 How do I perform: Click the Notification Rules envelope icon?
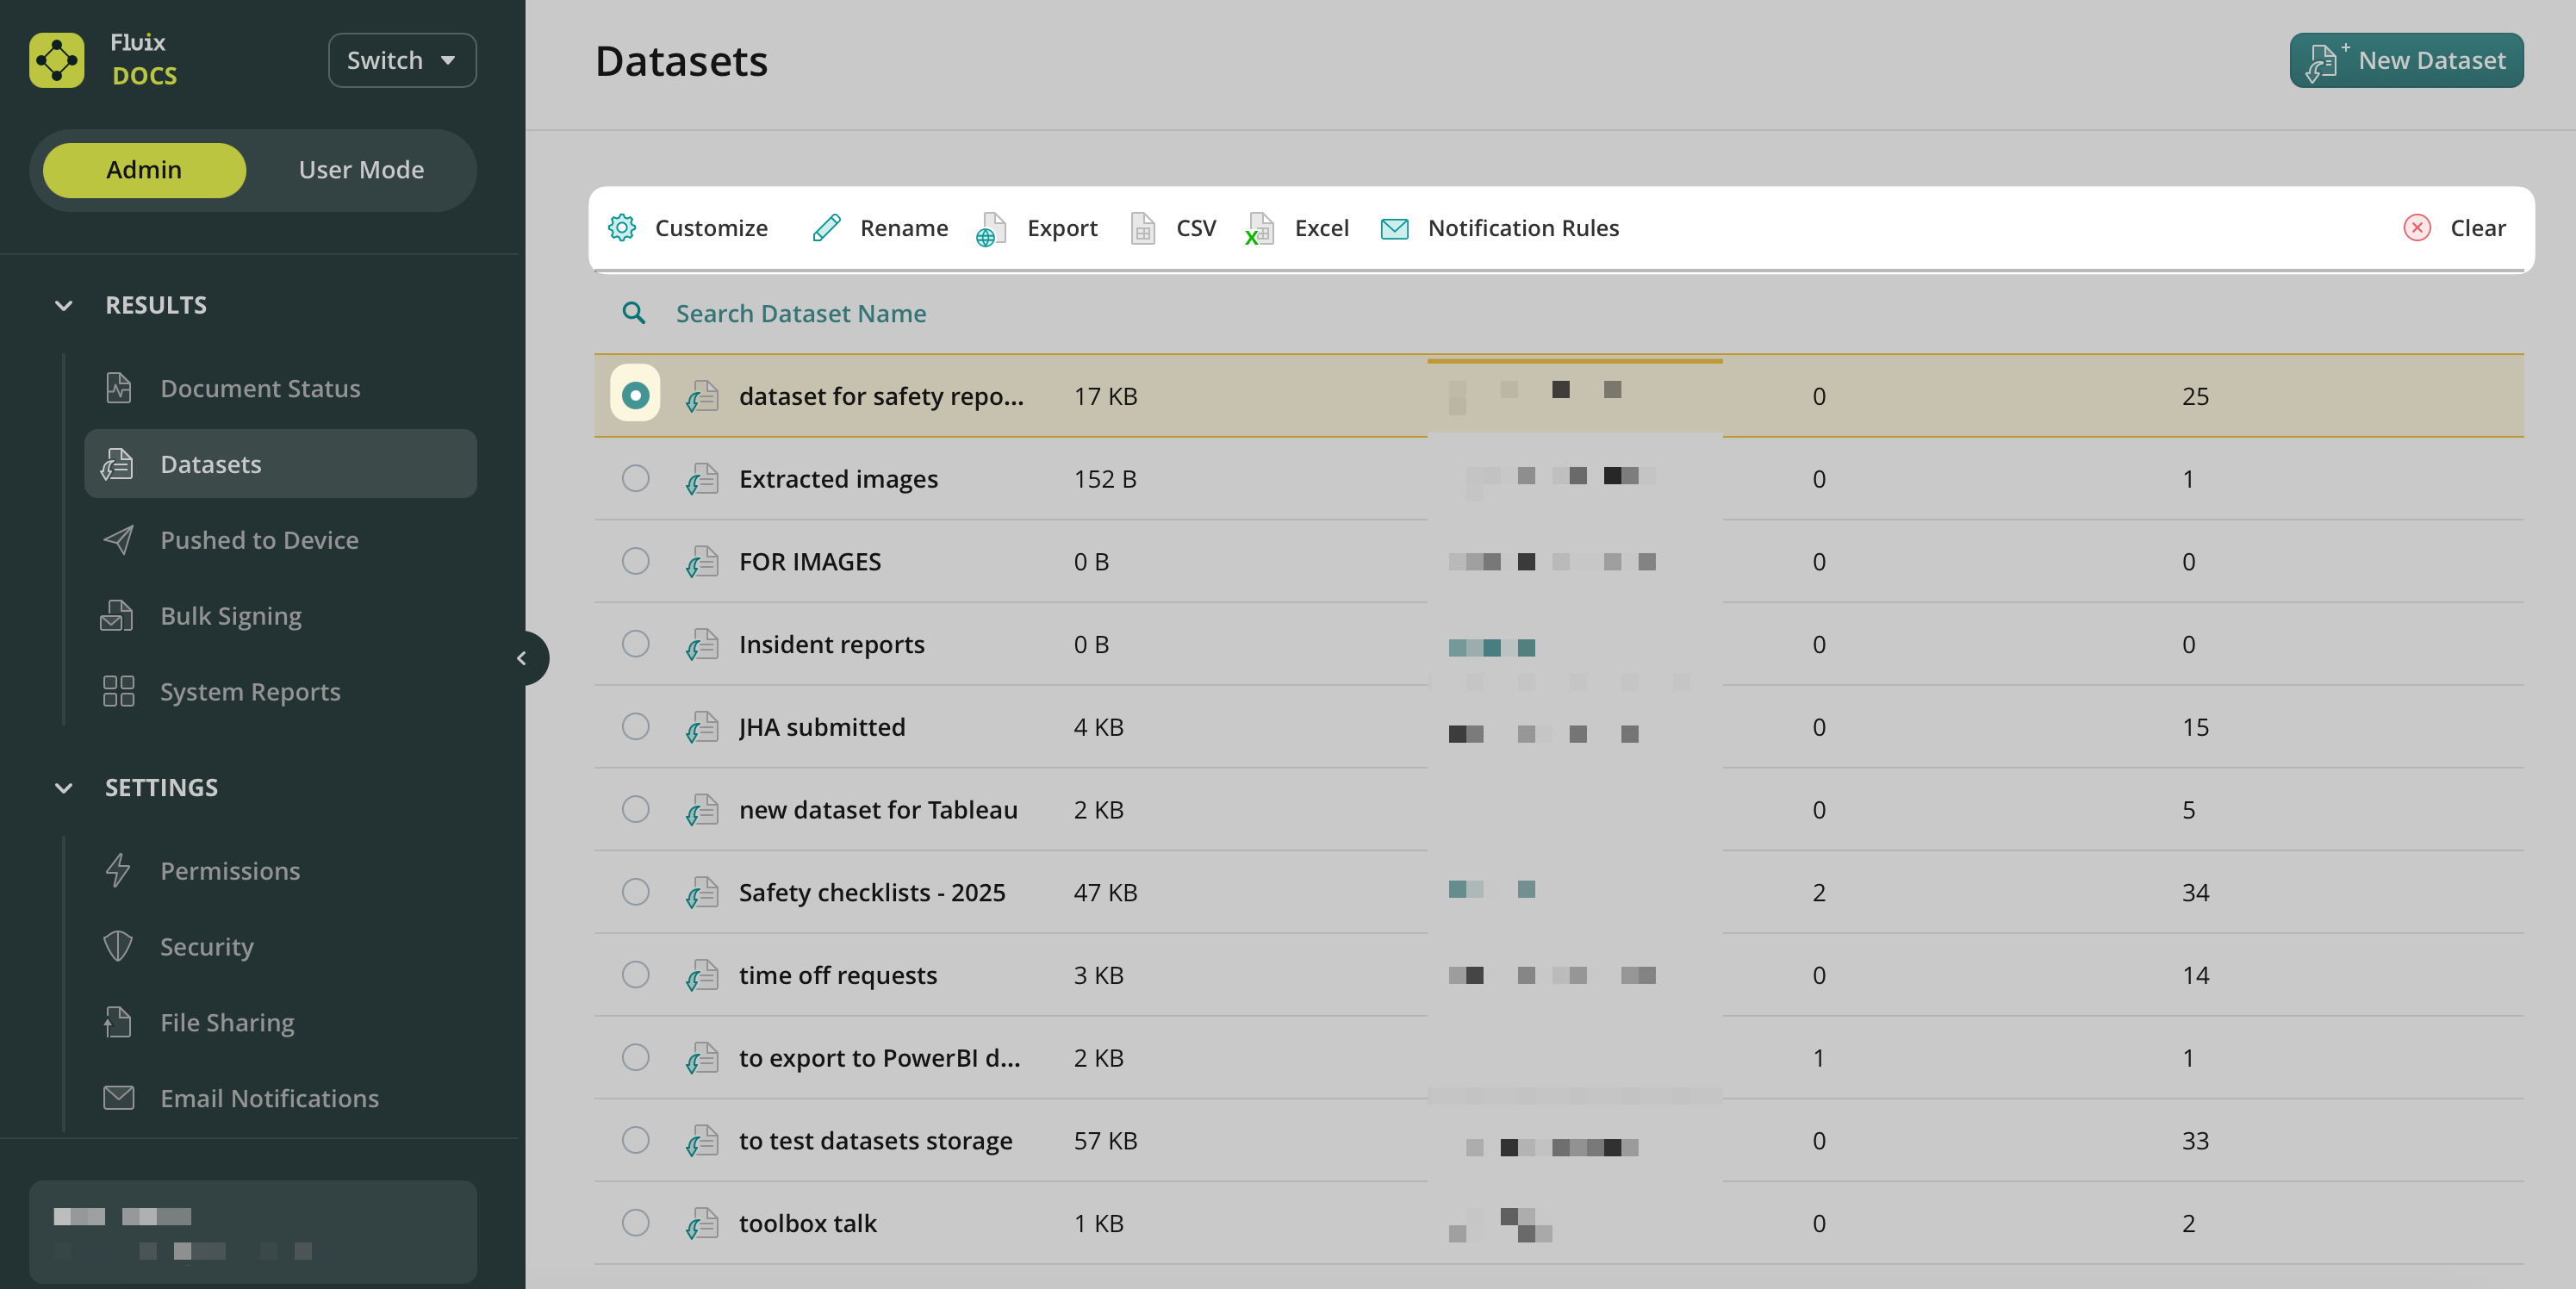[x=1394, y=228]
